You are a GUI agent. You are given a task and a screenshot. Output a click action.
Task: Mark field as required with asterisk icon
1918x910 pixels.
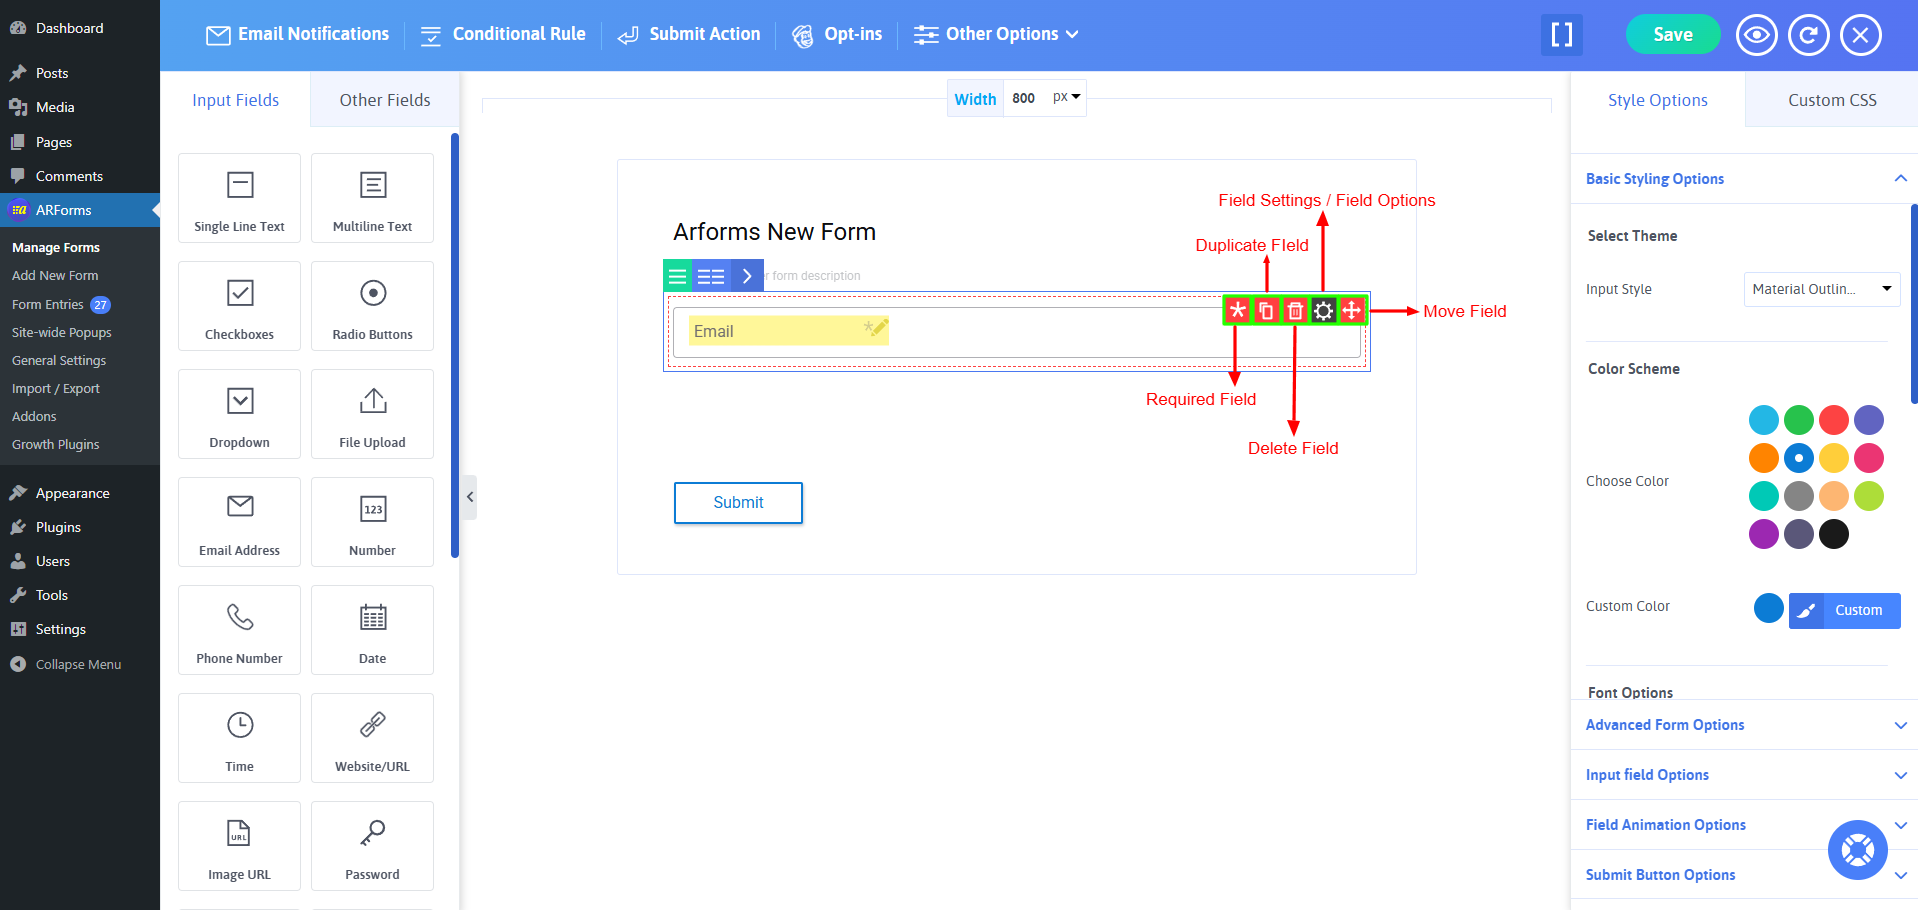pyautogui.click(x=1238, y=311)
